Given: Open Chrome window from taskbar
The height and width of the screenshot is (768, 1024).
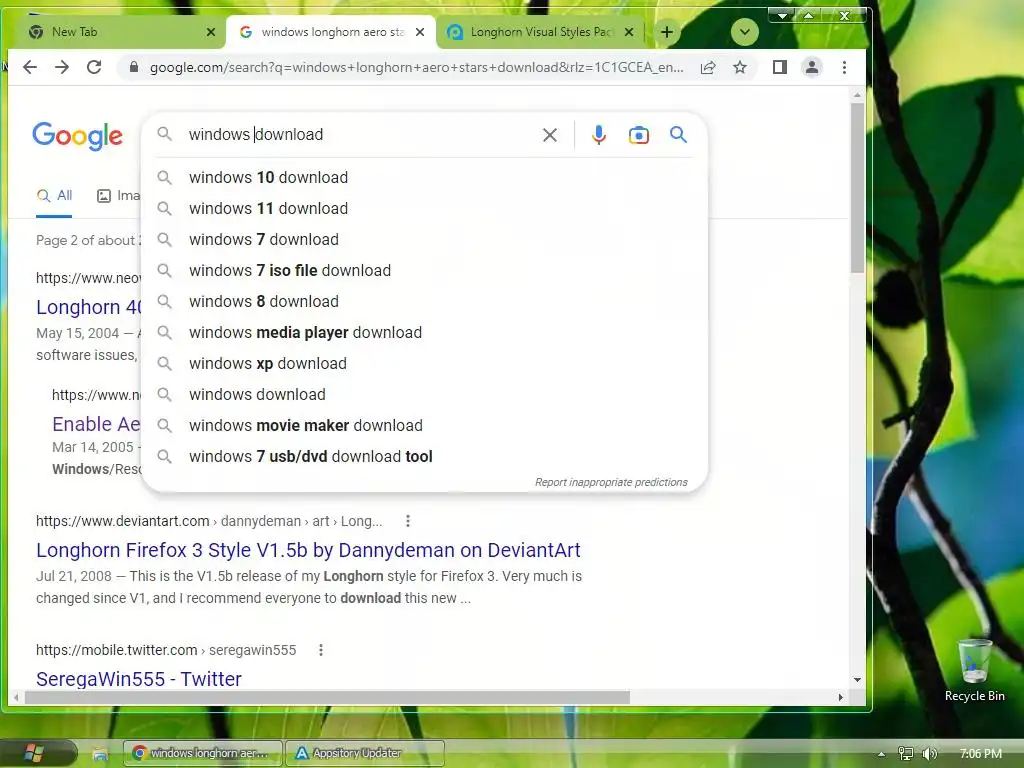Looking at the screenshot, I should (x=203, y=754).
